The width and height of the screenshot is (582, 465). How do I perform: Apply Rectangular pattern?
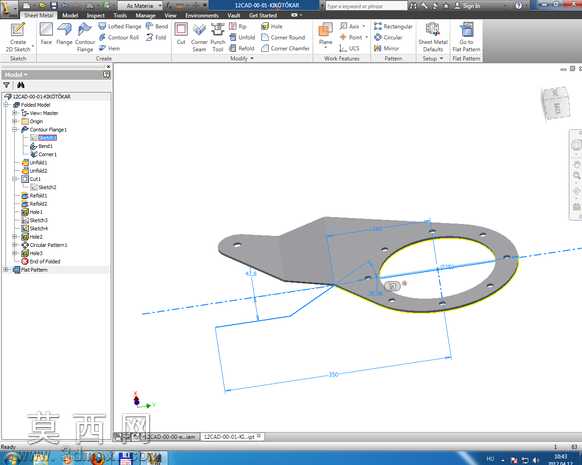tap(393, 26)
